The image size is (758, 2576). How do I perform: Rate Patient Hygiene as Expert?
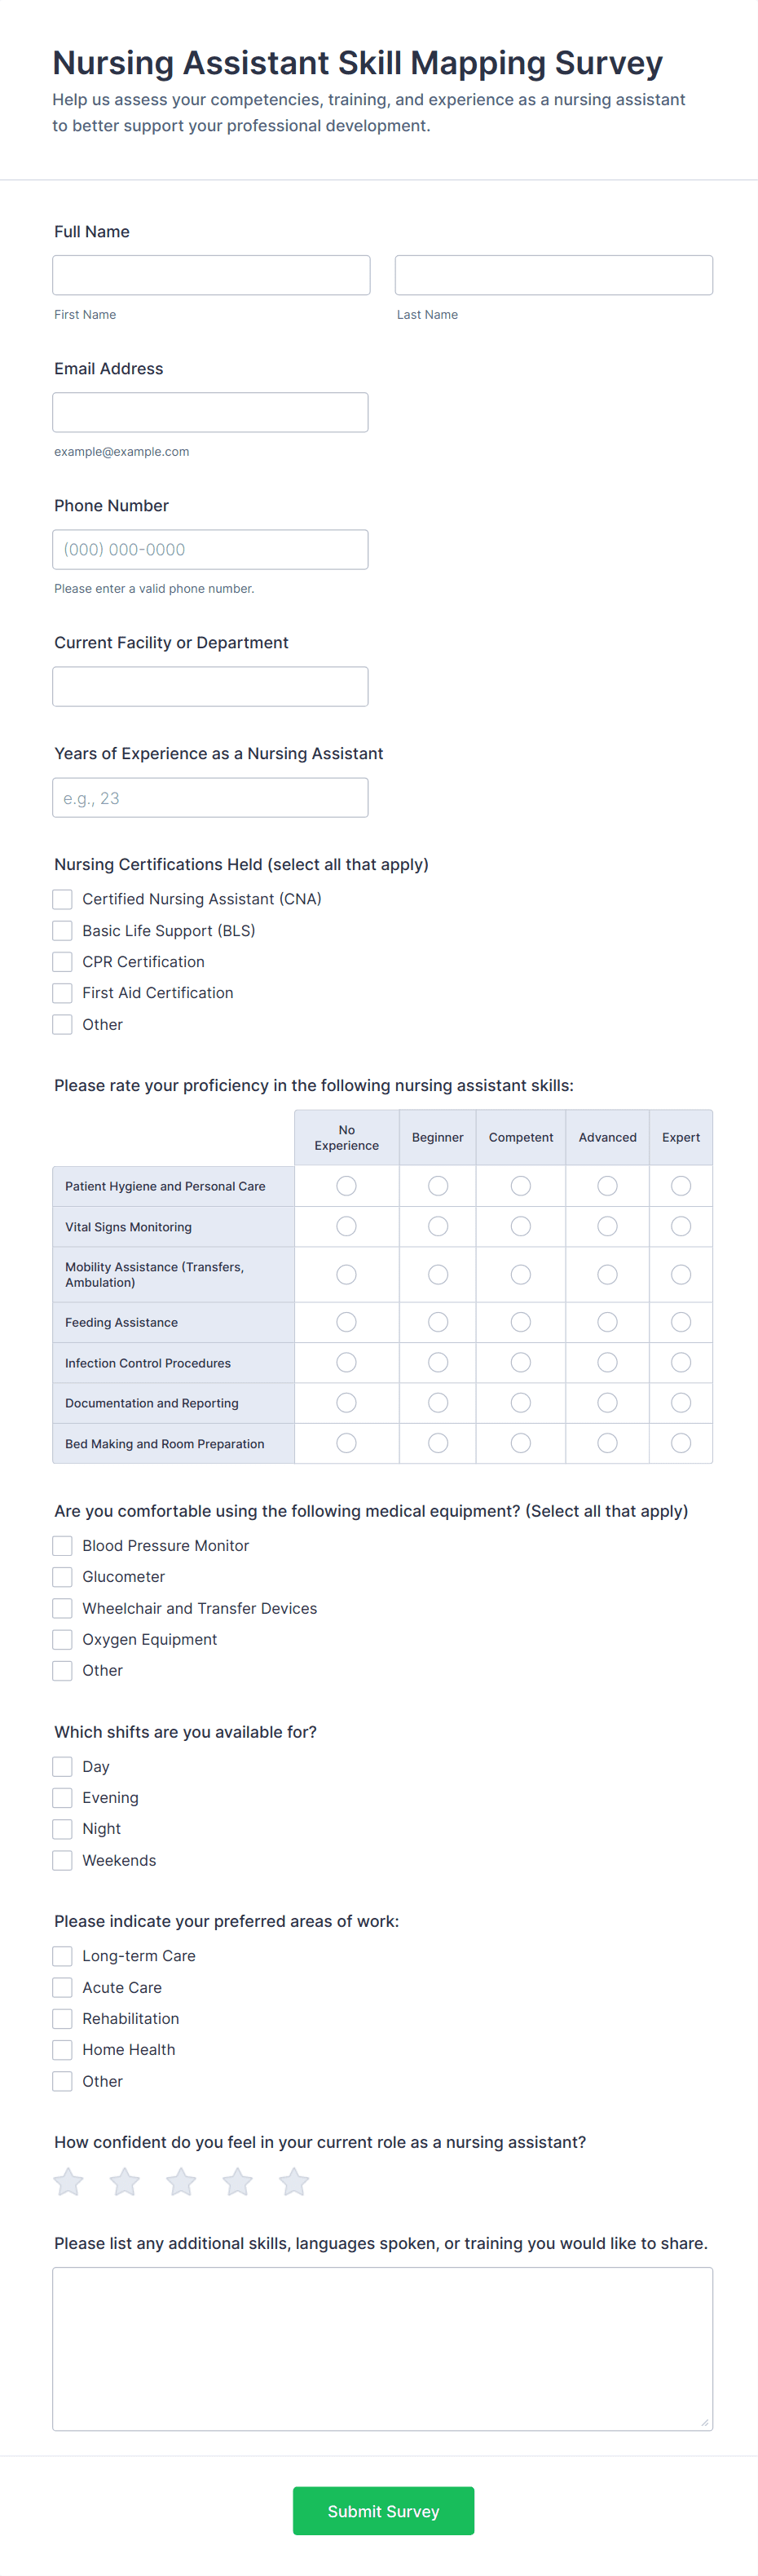pyautogui.click(x=681, y=1186)
